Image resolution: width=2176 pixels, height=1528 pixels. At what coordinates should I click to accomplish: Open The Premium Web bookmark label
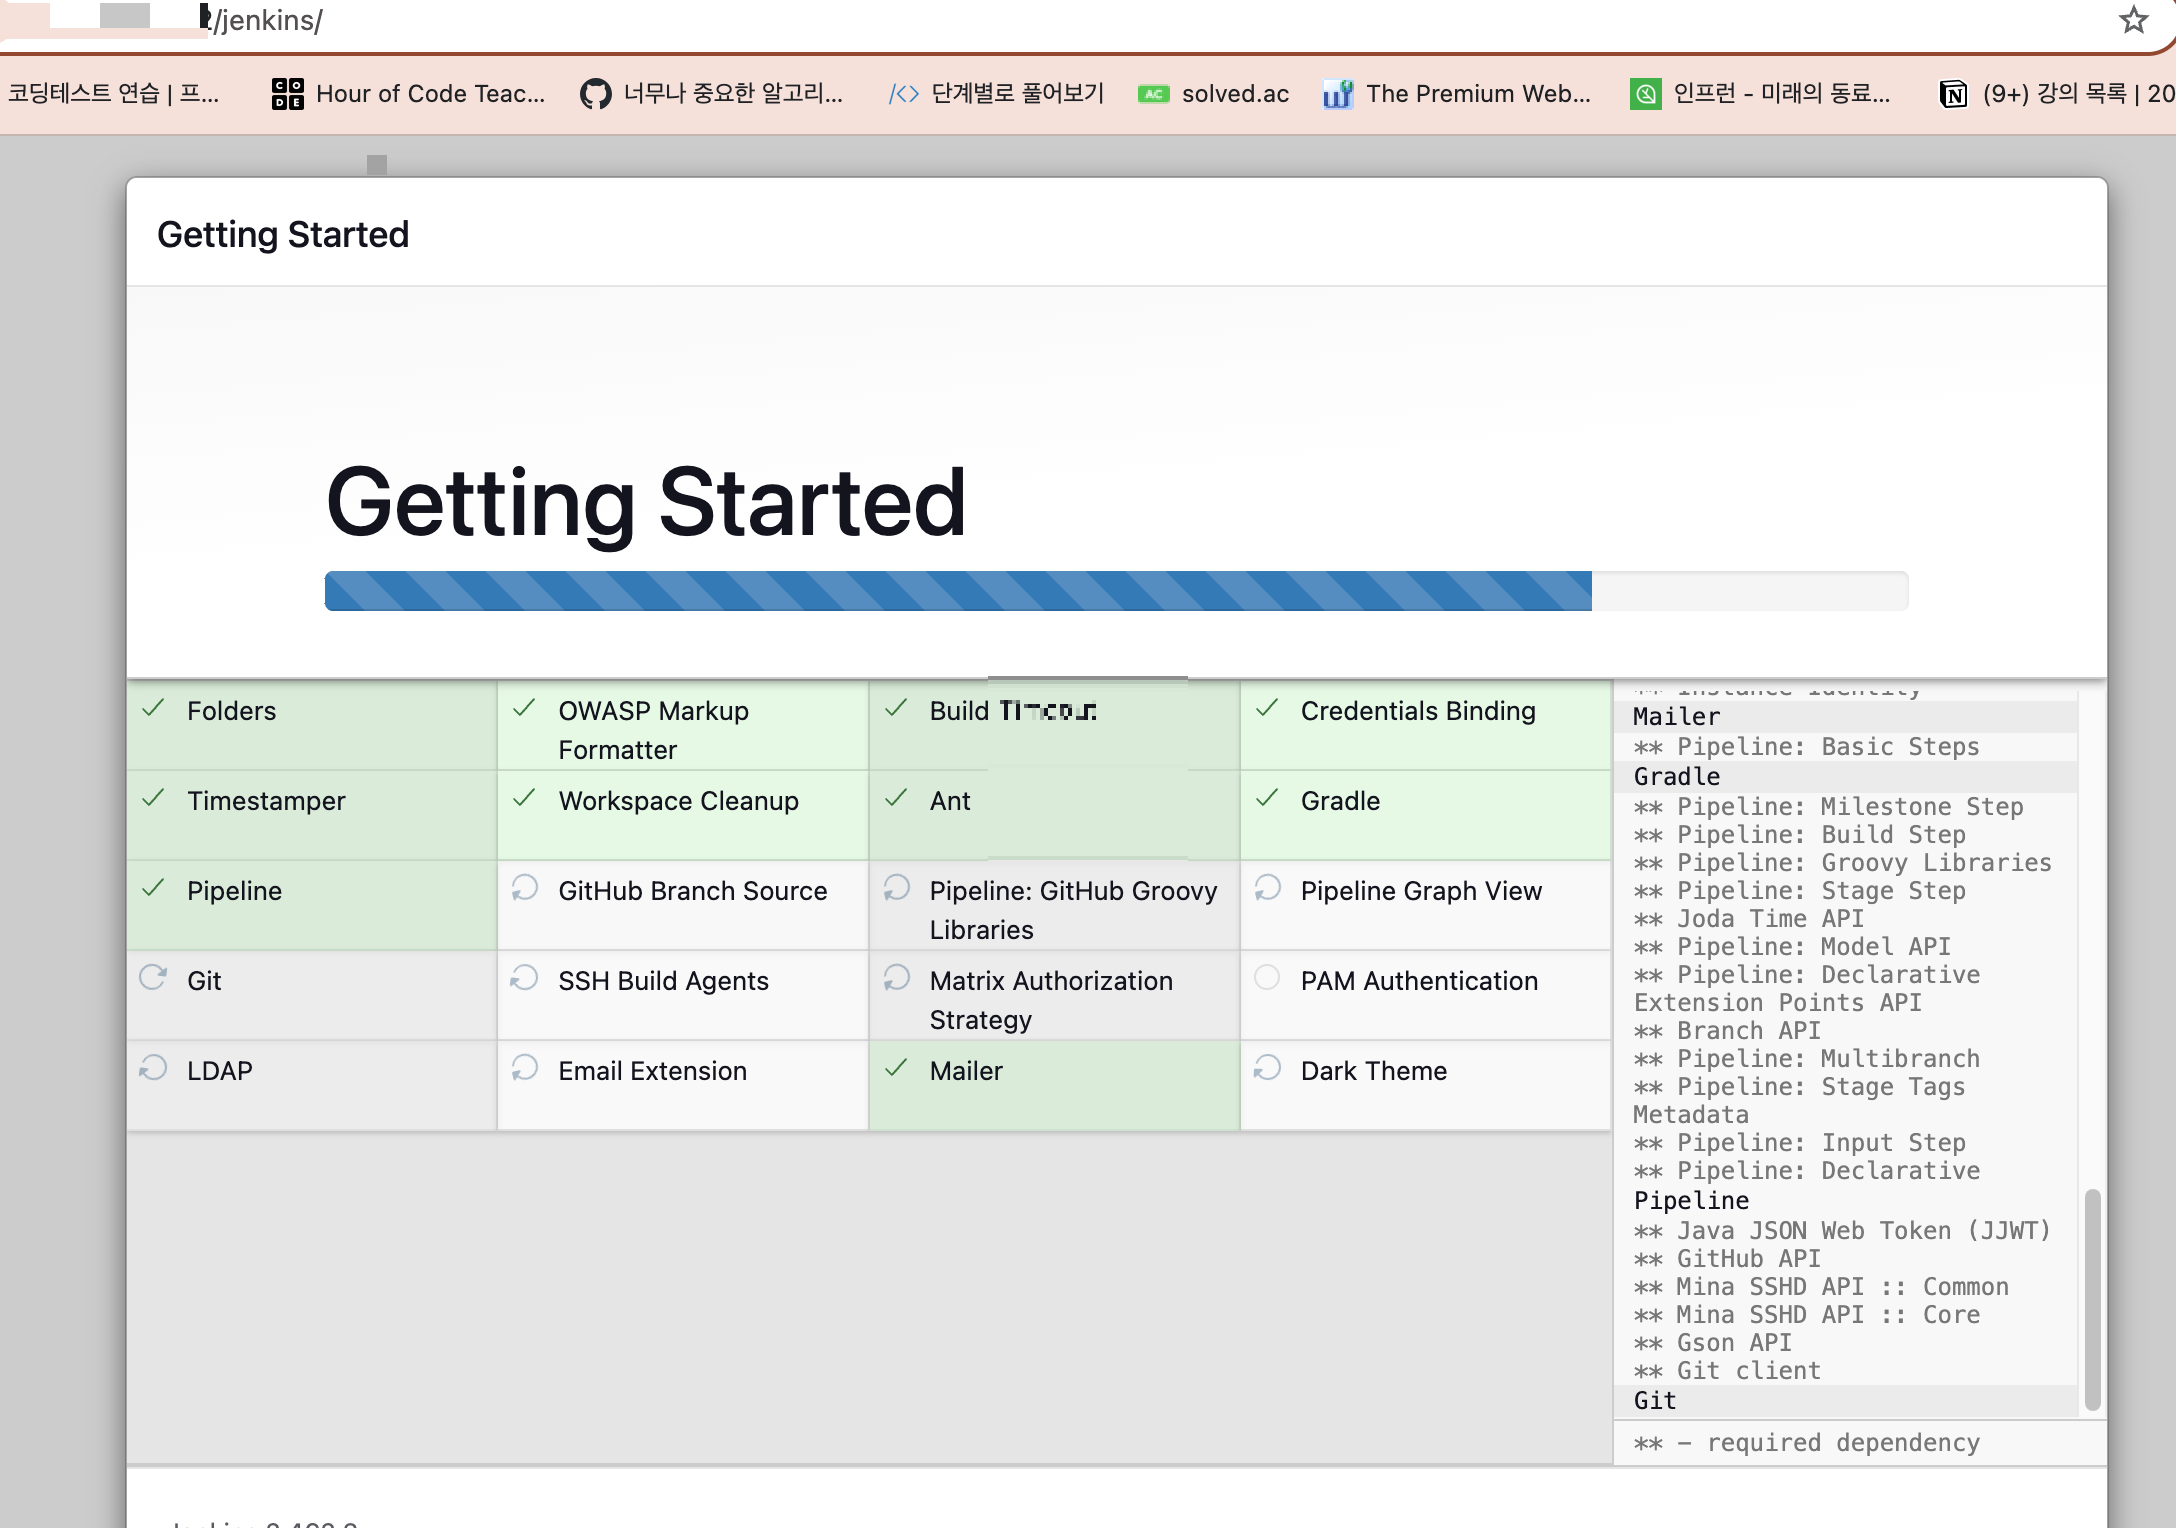1478,94
